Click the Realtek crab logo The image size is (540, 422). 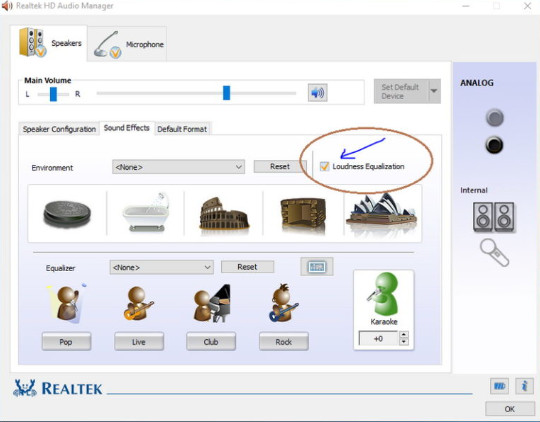(25, 388)
